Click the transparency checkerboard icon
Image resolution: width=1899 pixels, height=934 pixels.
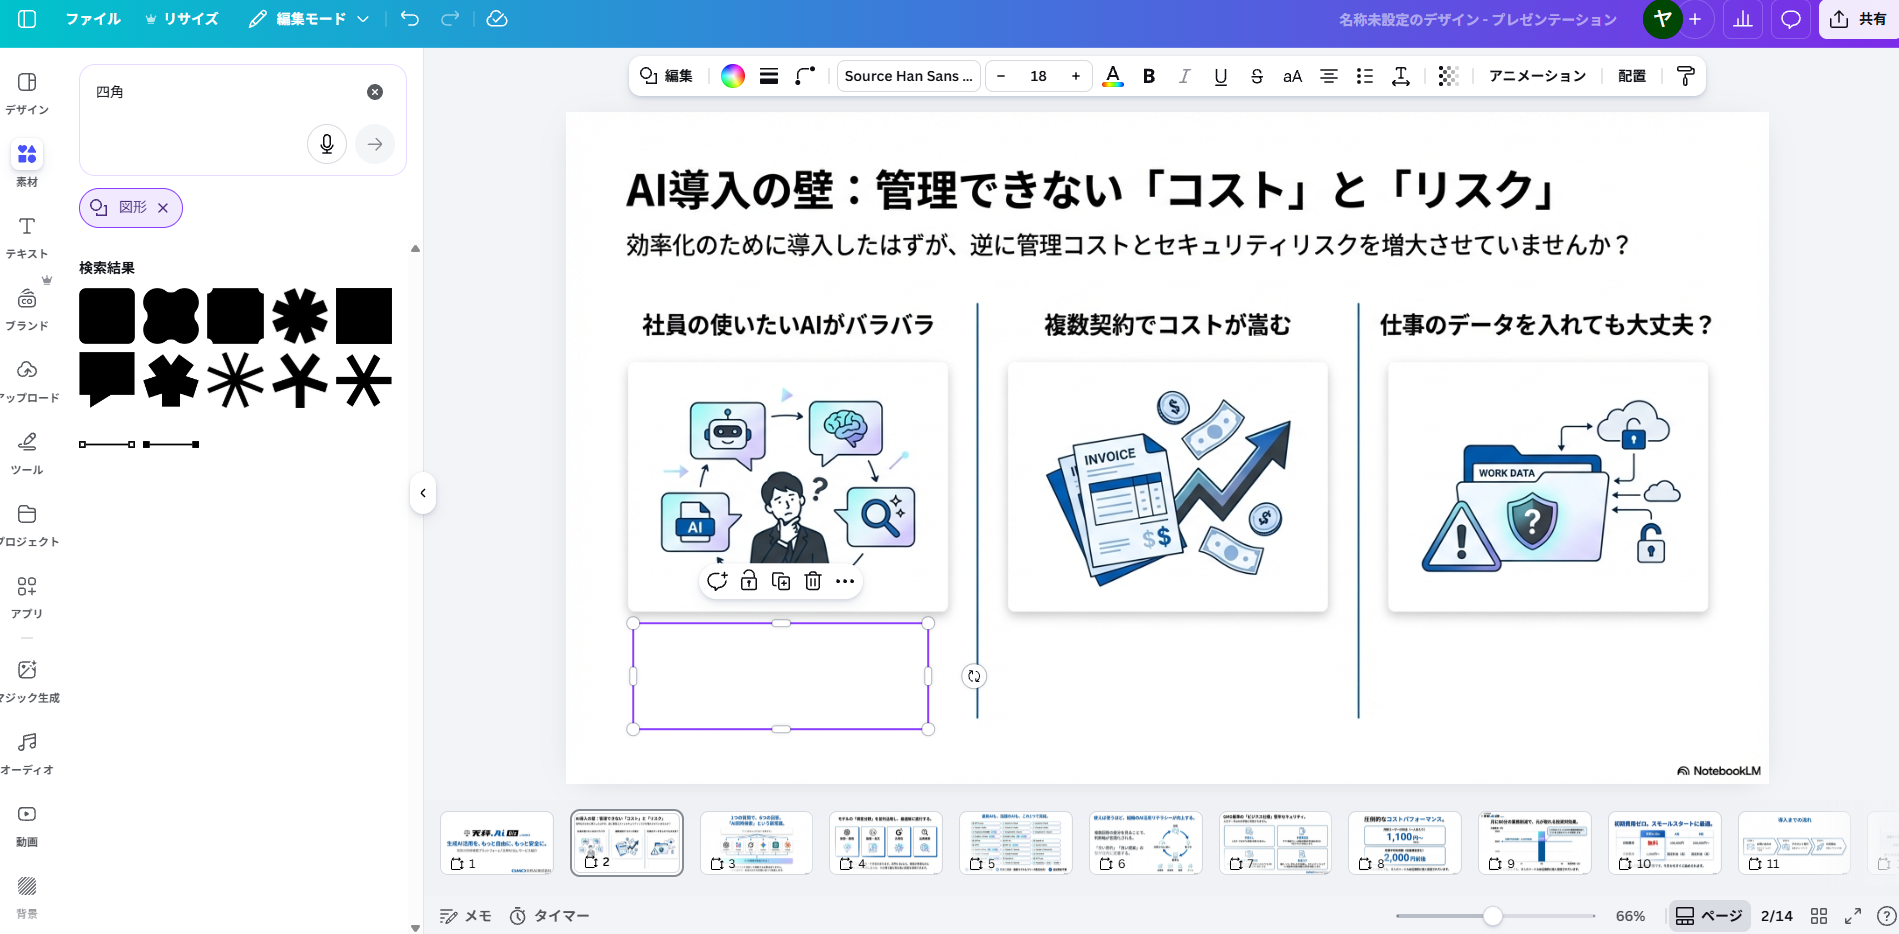point(1448,76)
